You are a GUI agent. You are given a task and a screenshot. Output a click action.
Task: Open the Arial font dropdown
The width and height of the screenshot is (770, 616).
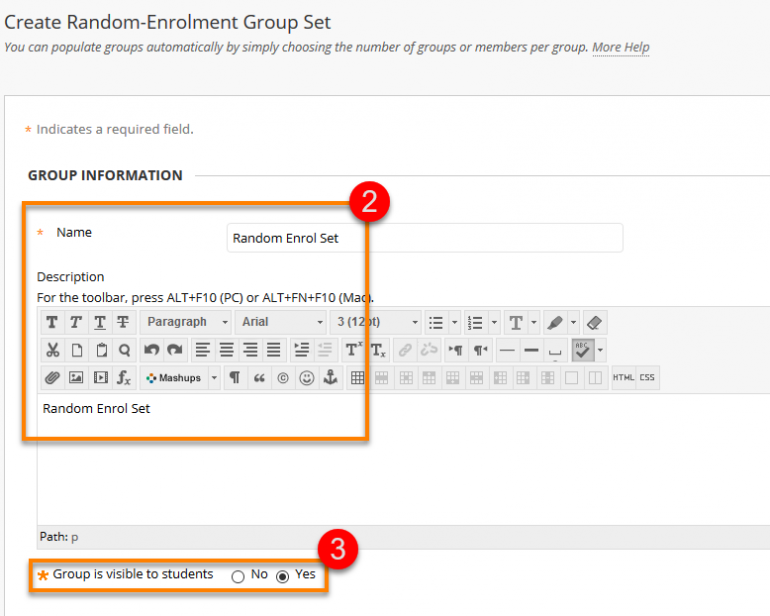pos(281,322)
